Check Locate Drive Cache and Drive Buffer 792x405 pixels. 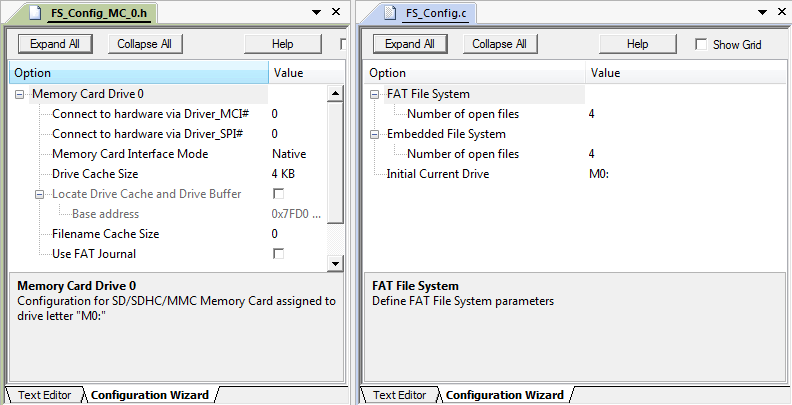278,194
